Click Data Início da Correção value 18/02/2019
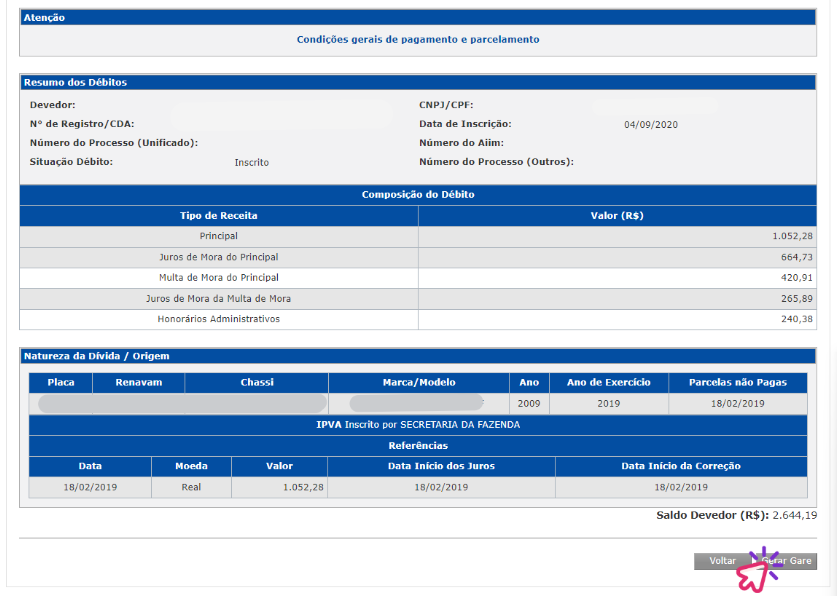Image resolution: width=837 pixels, height=596 pixels. (x=681, y=487)
